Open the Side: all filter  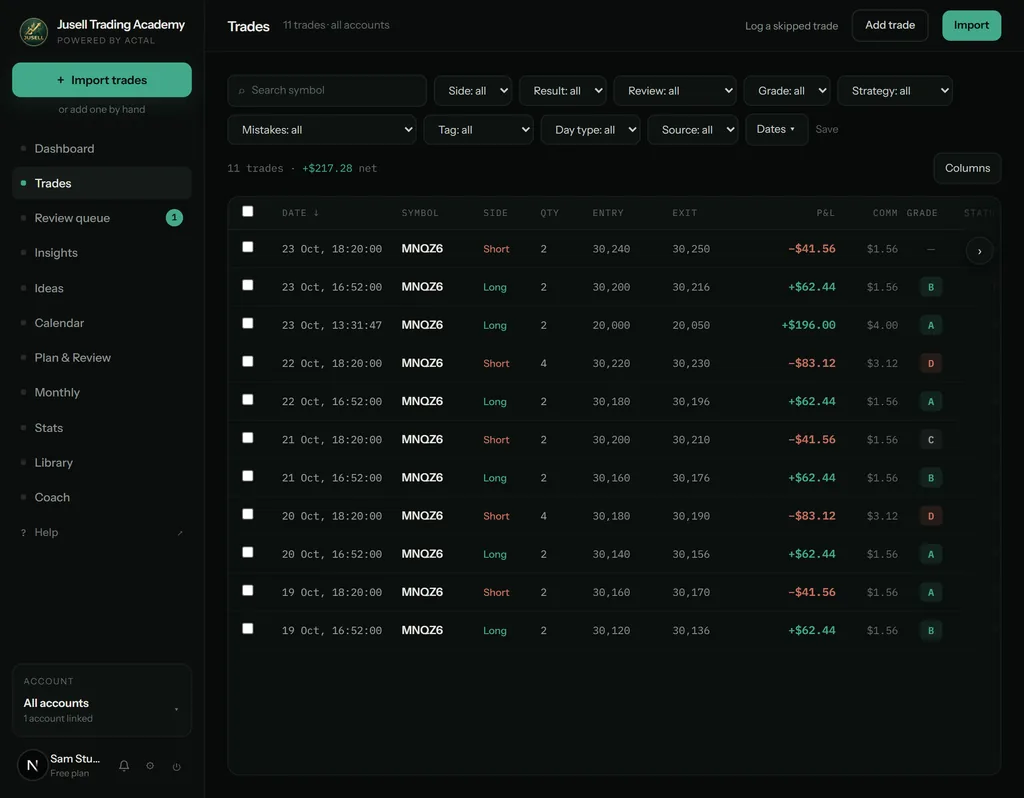473,91
